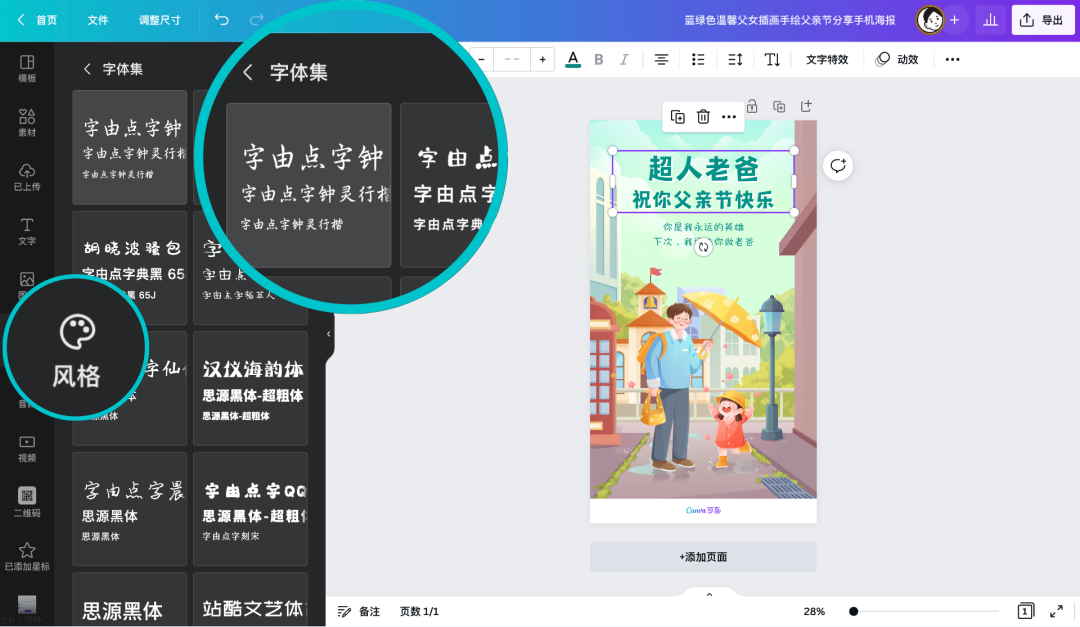Select the bottom 思源黑体 font set
Viewport: 1080px width, 627px height.
point(129,599)
